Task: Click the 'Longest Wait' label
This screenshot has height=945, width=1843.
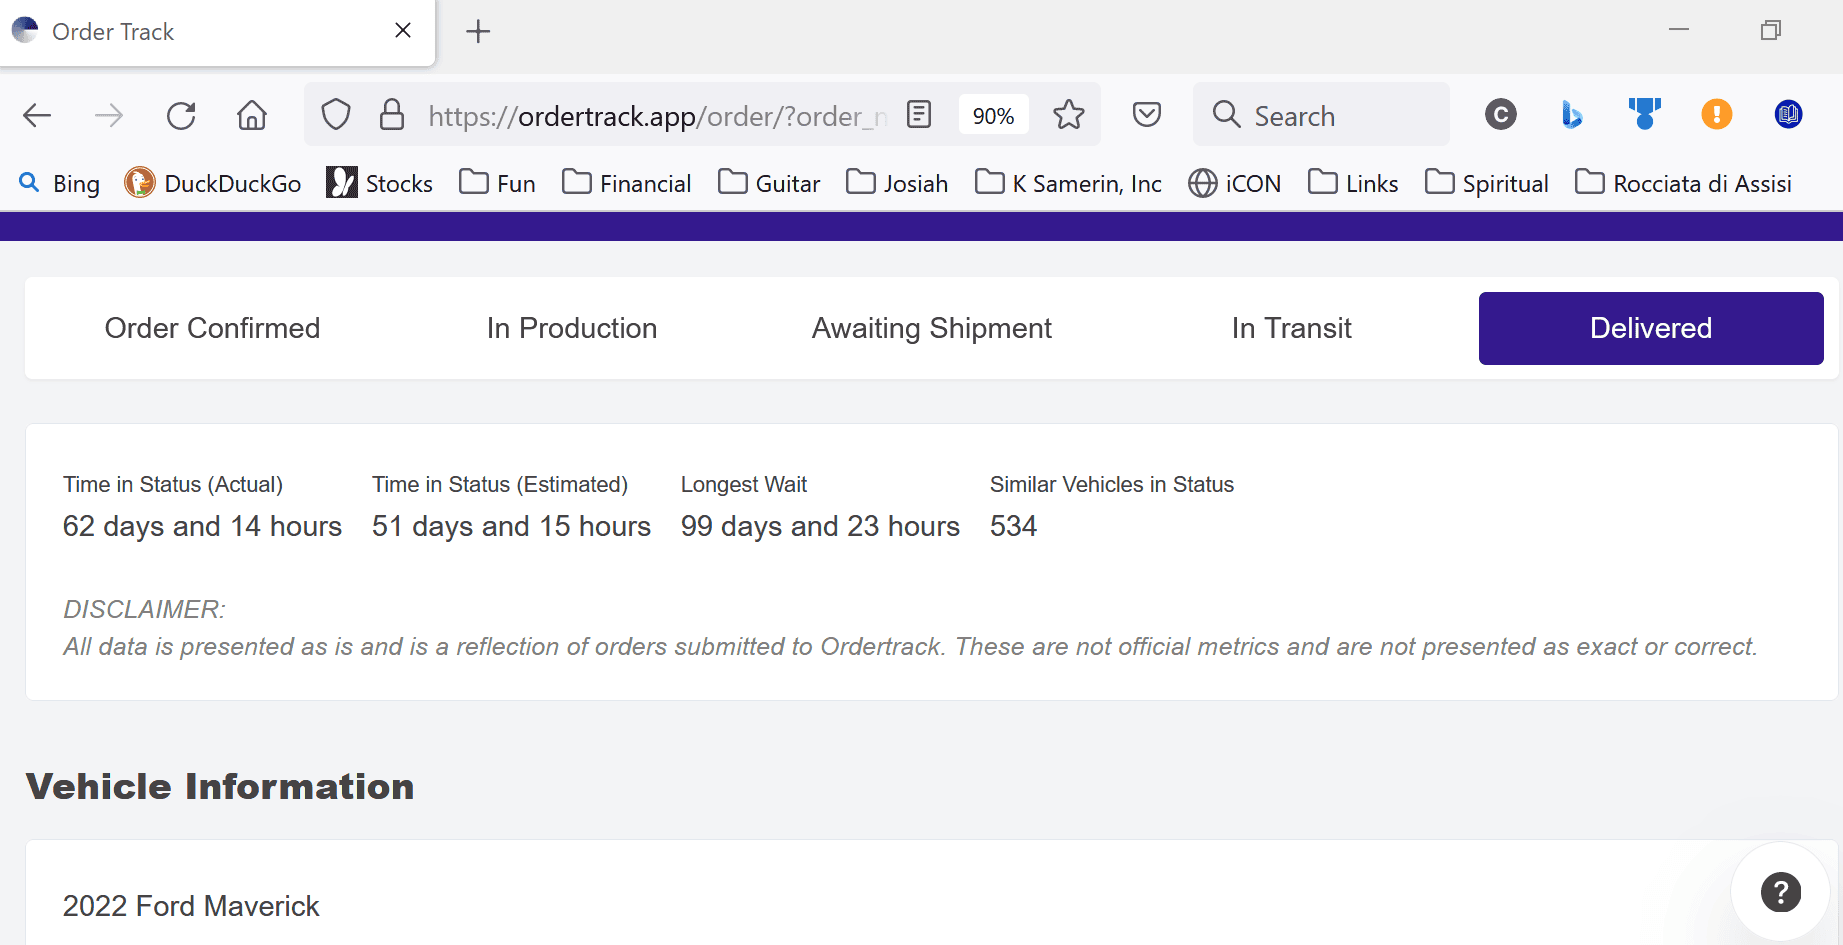Action: coord(744,485)
